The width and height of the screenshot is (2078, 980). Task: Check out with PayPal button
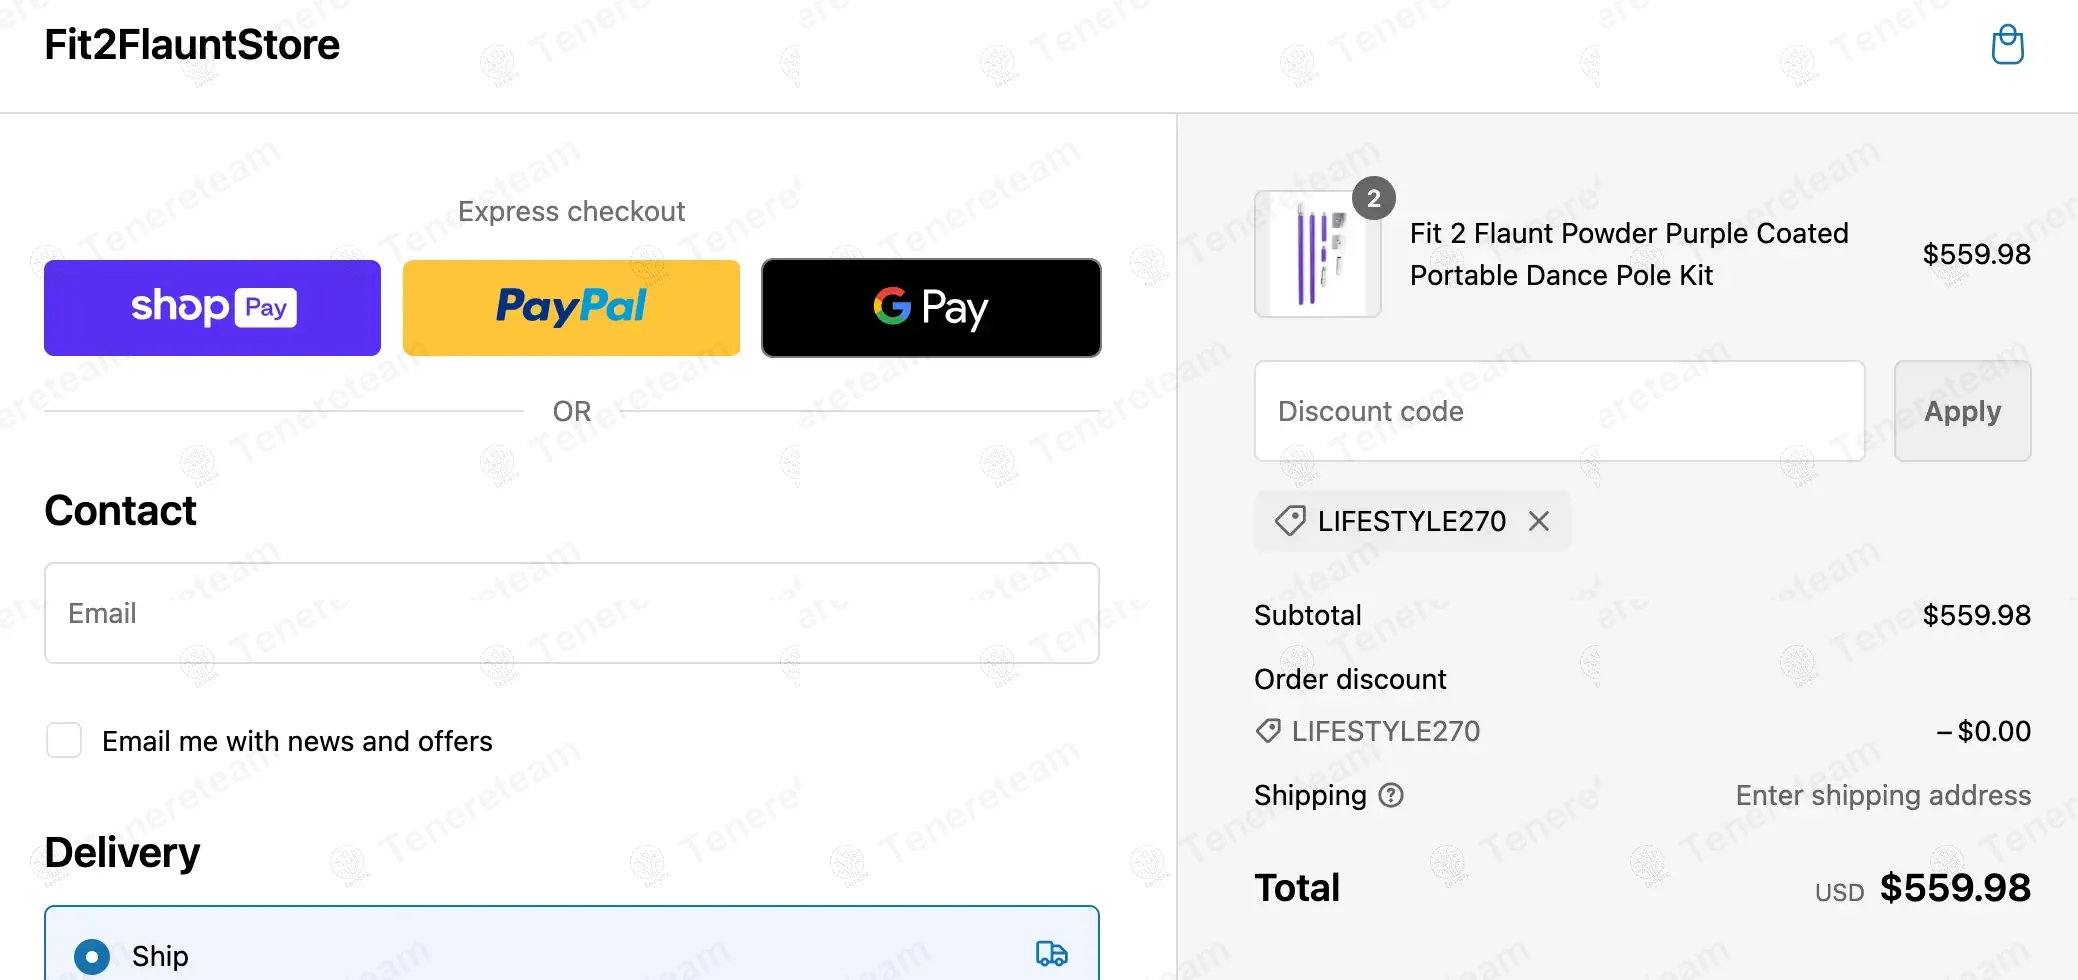pyautogui.click(x=571, y=308)
